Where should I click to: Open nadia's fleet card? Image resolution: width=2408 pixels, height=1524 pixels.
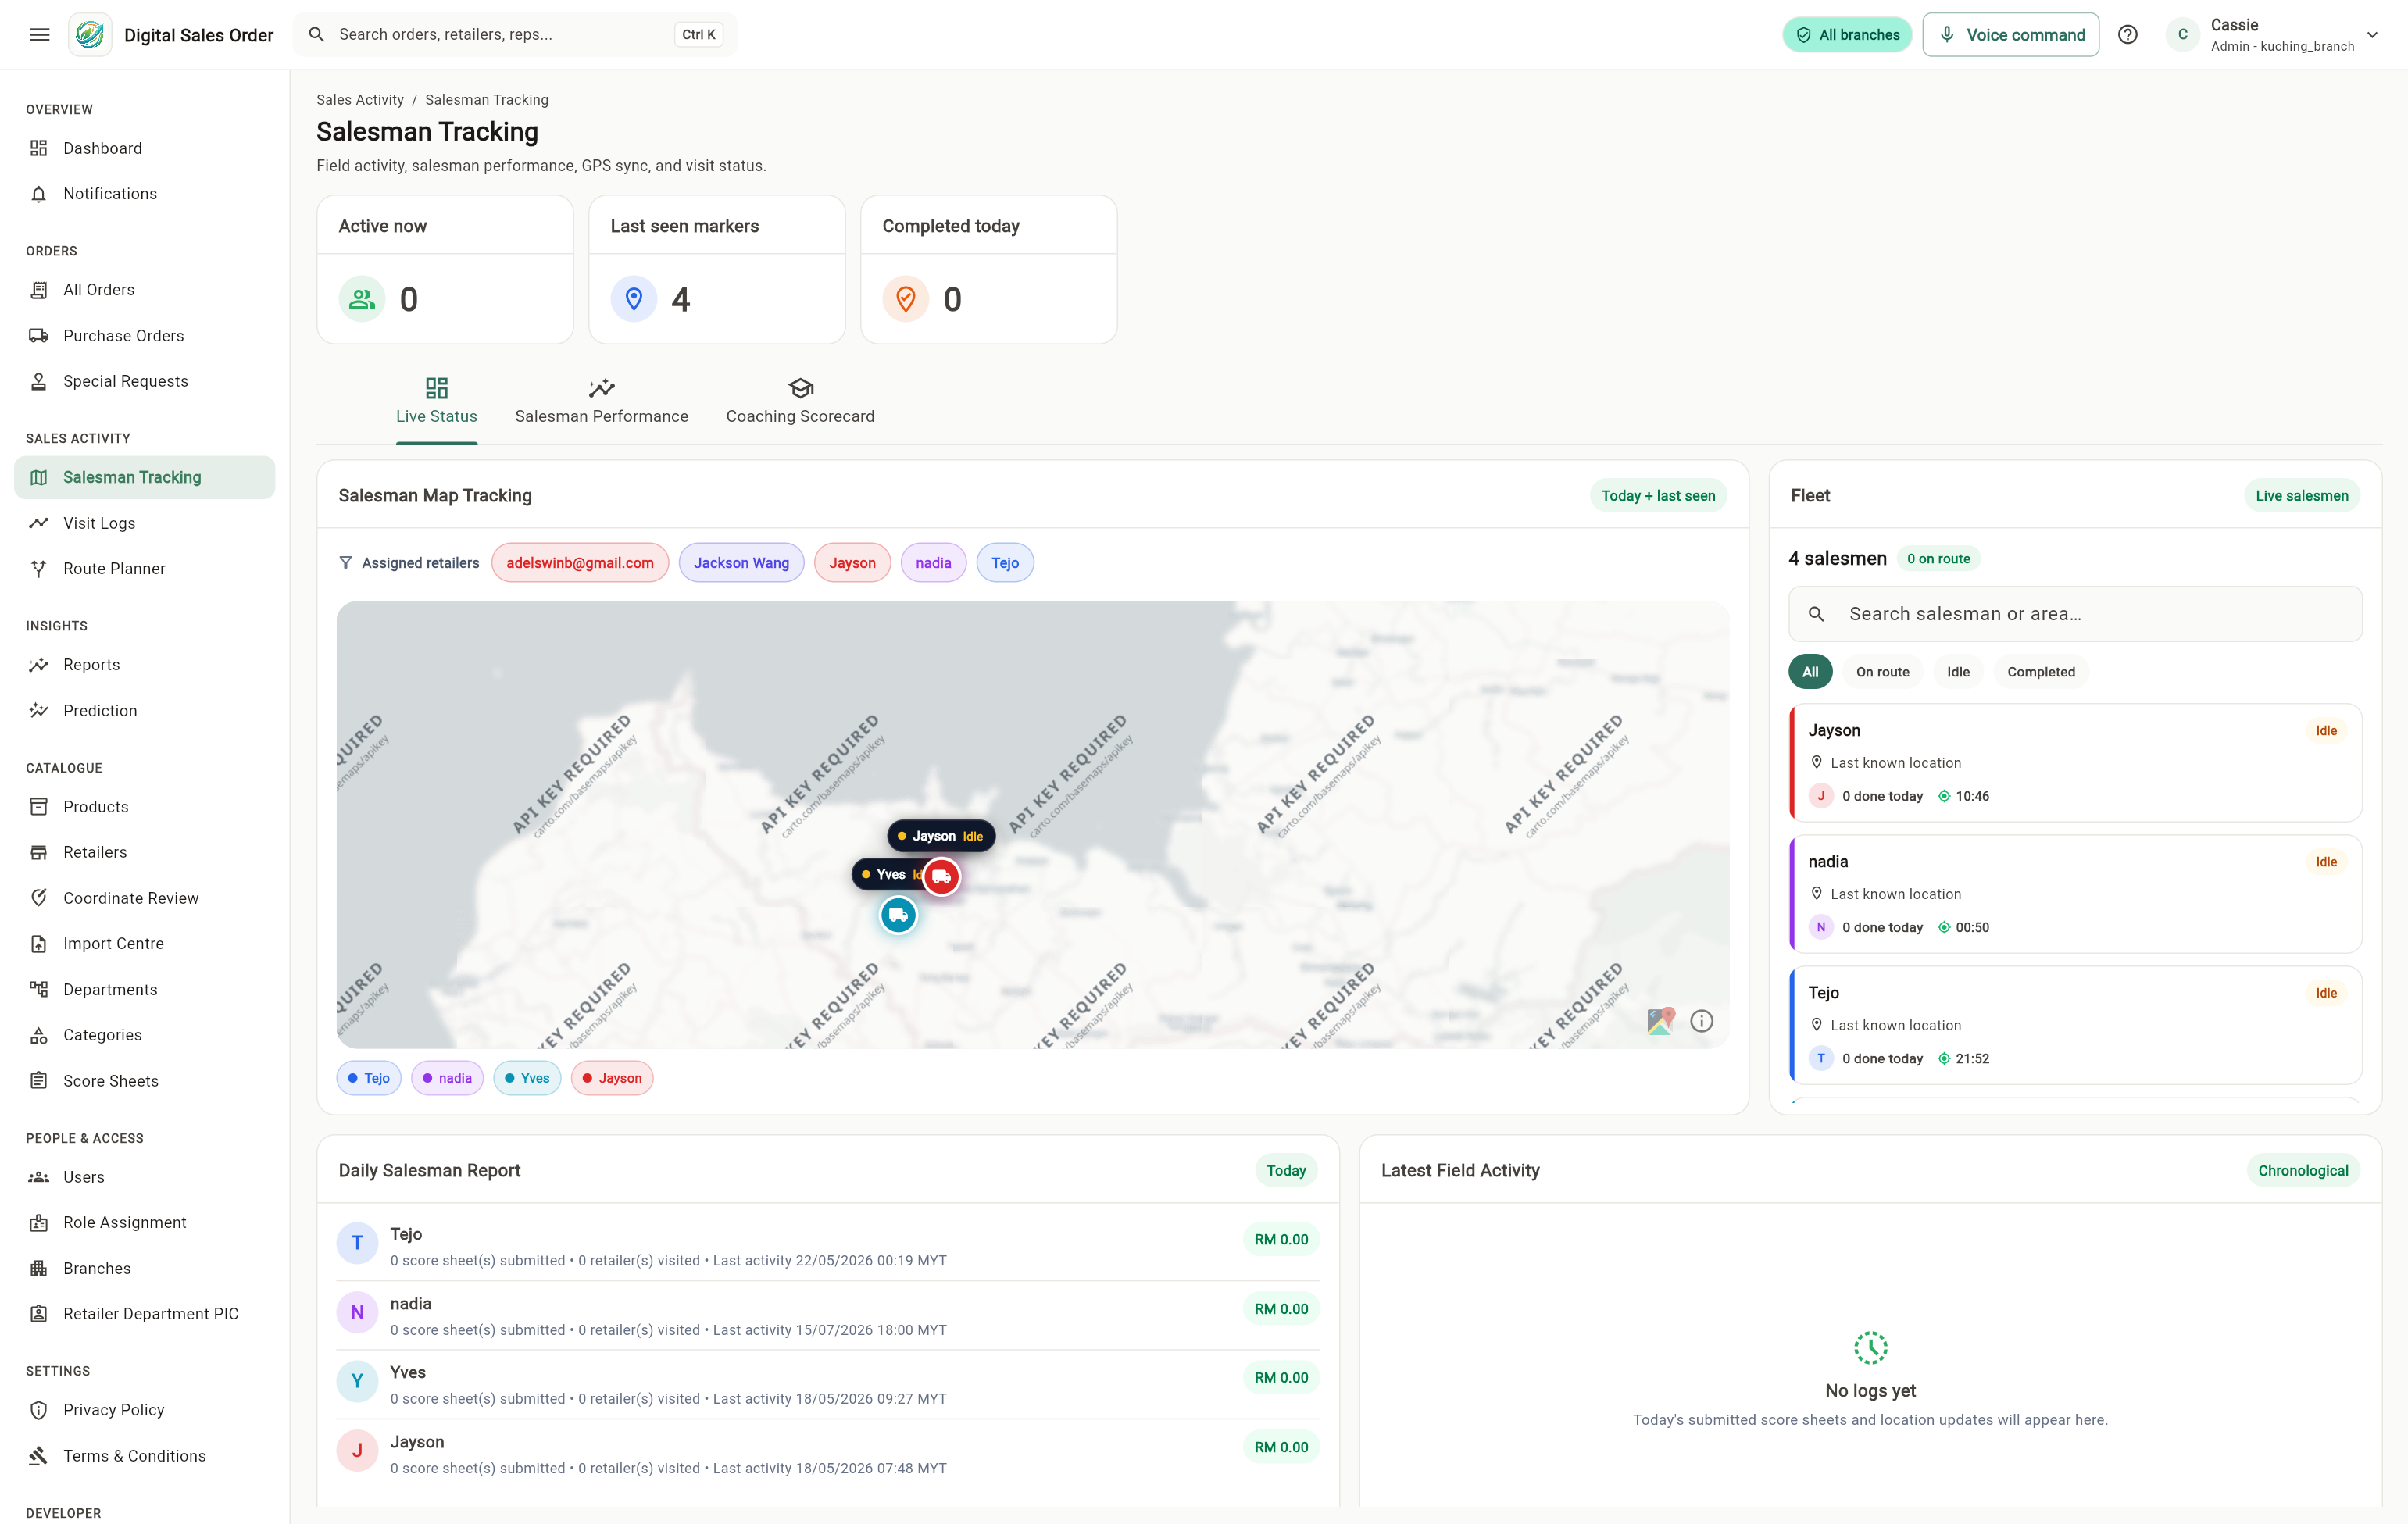pos(2076,894)
